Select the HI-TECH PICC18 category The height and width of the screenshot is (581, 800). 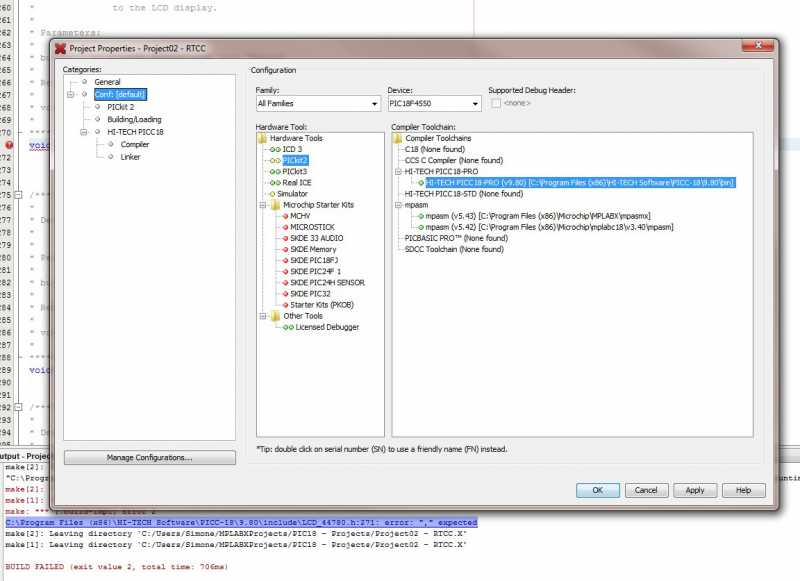tap(135, 132)
